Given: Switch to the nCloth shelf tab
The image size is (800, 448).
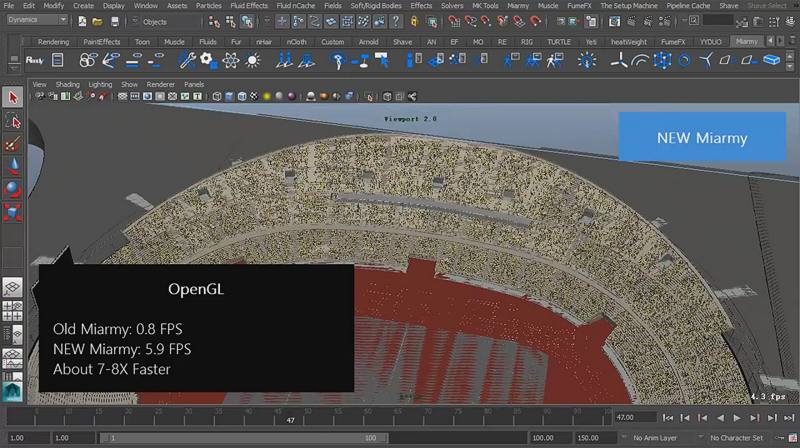Looking at the screenshot, I should coord(296,42).
